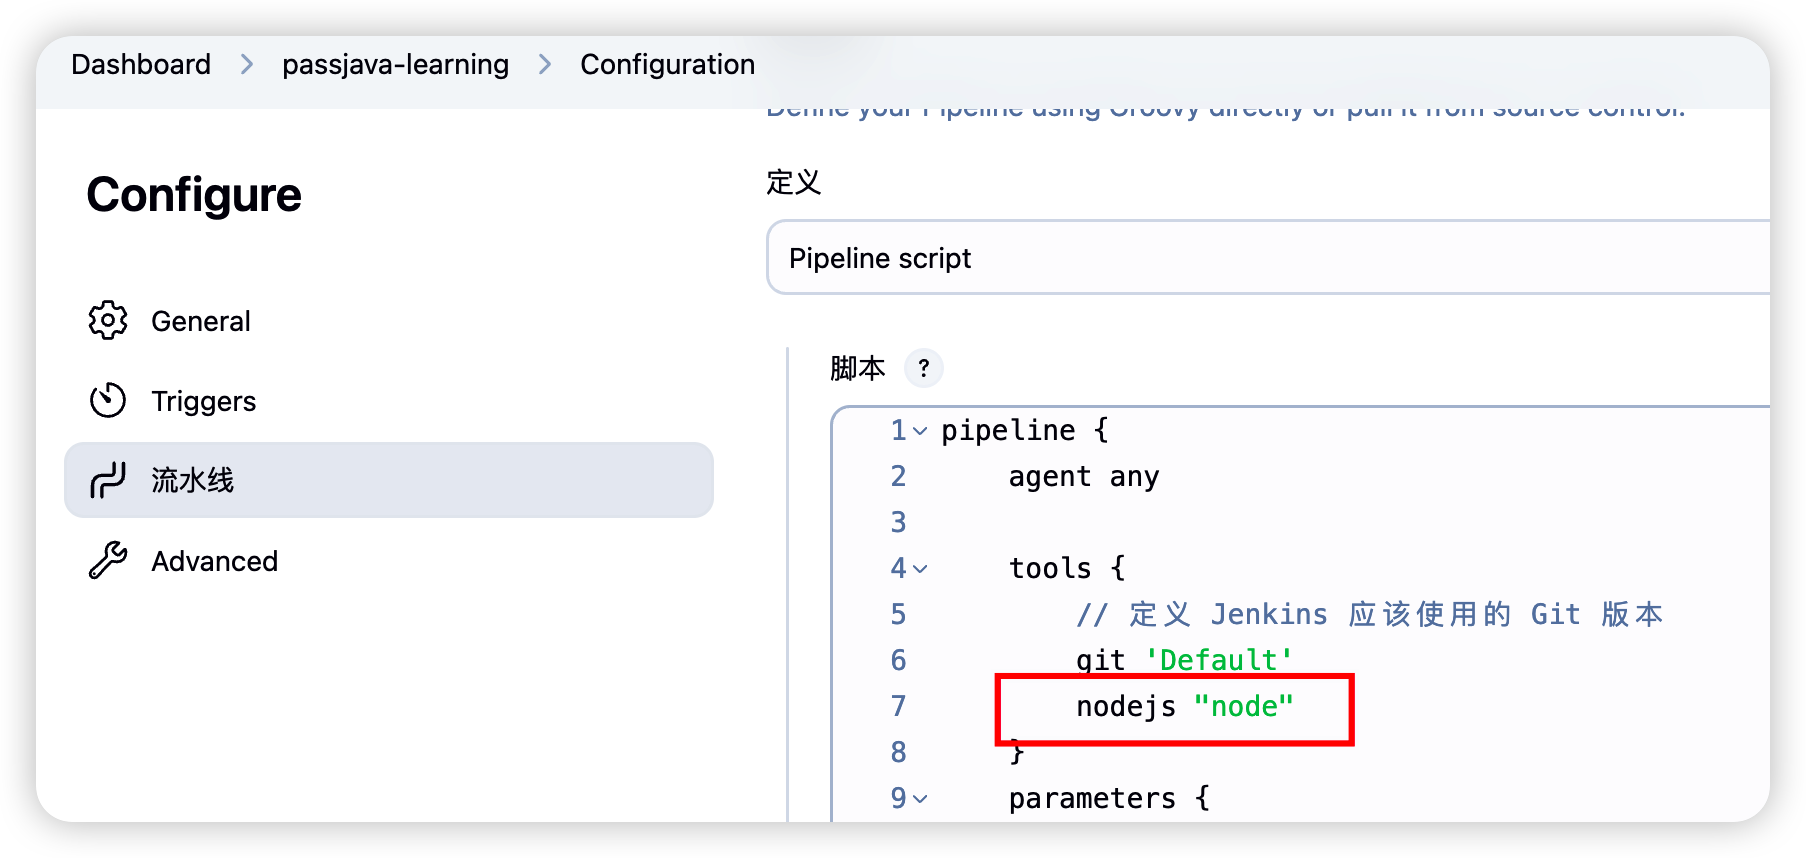Screen dimensions: 1806x858
Task: Click the pipeline icon beside 流水线
Action: coord(108,481)
